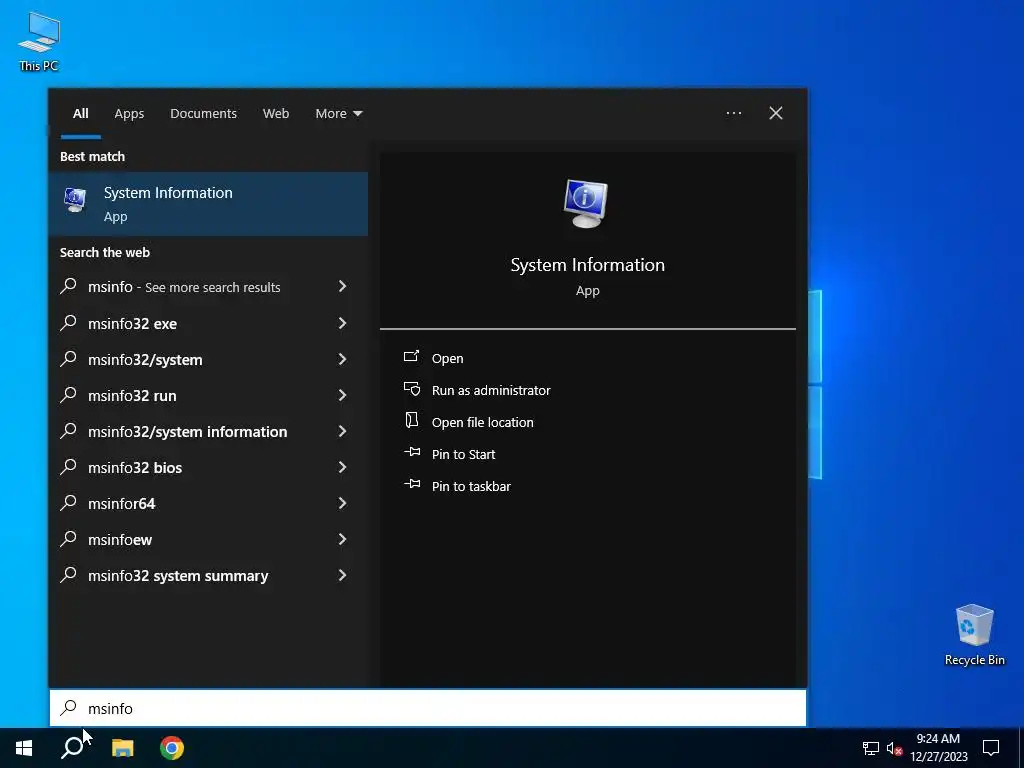Click the magnifier icon beside msinfo32 bios
Screen dimensions: 1024x768
[69, 467]
